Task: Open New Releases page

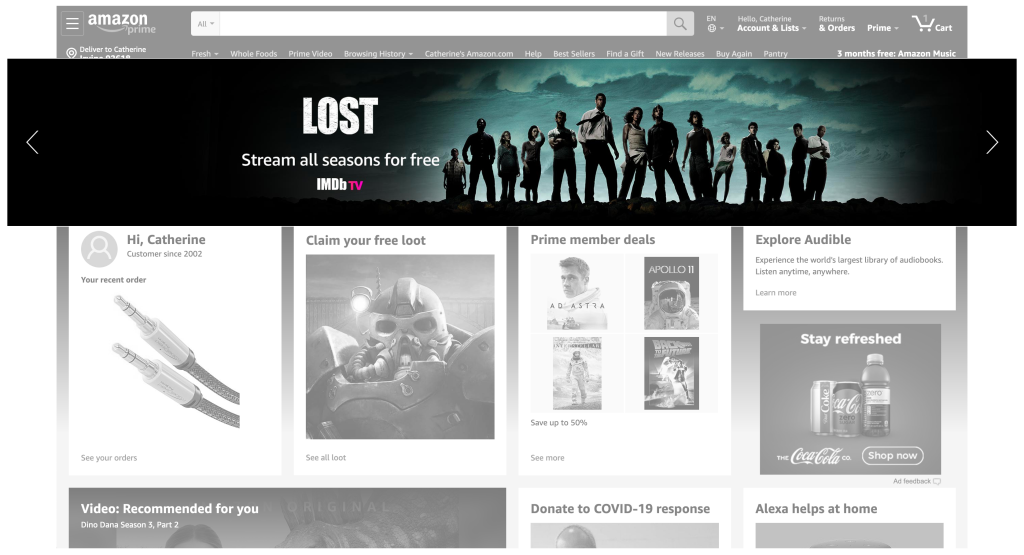Action: 680,54
